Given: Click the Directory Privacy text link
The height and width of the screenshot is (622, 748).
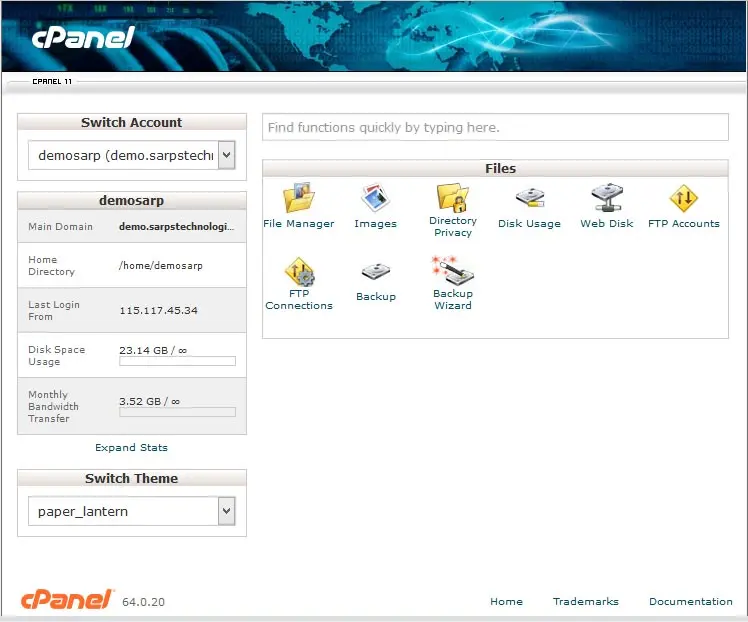Looking at the screenshot, I should coord(453,227).
